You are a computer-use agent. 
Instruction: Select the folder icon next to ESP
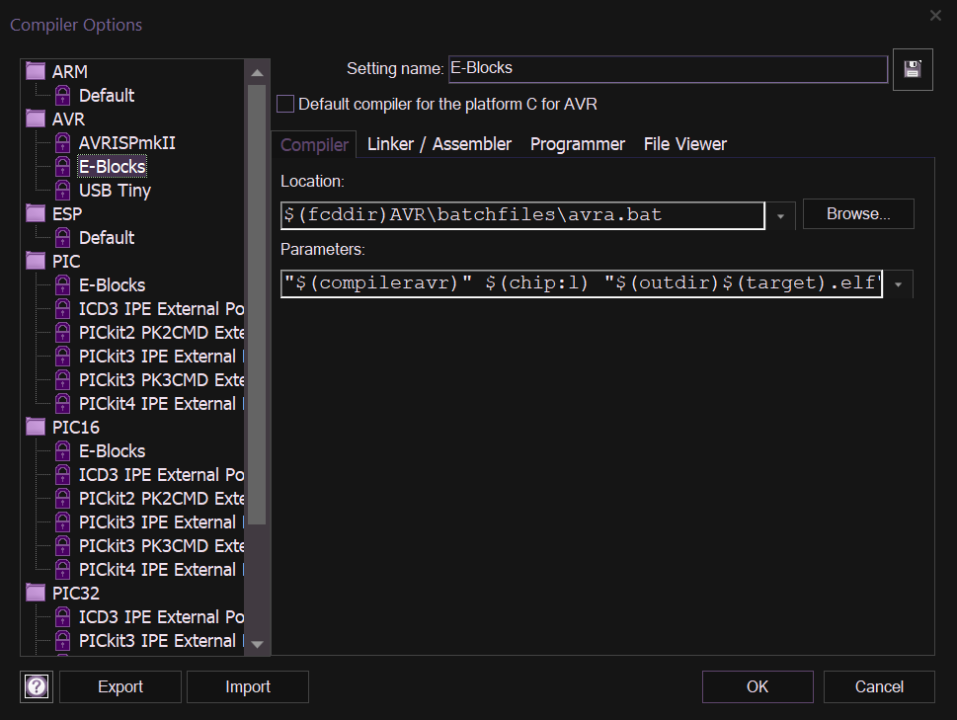(36, 213)
